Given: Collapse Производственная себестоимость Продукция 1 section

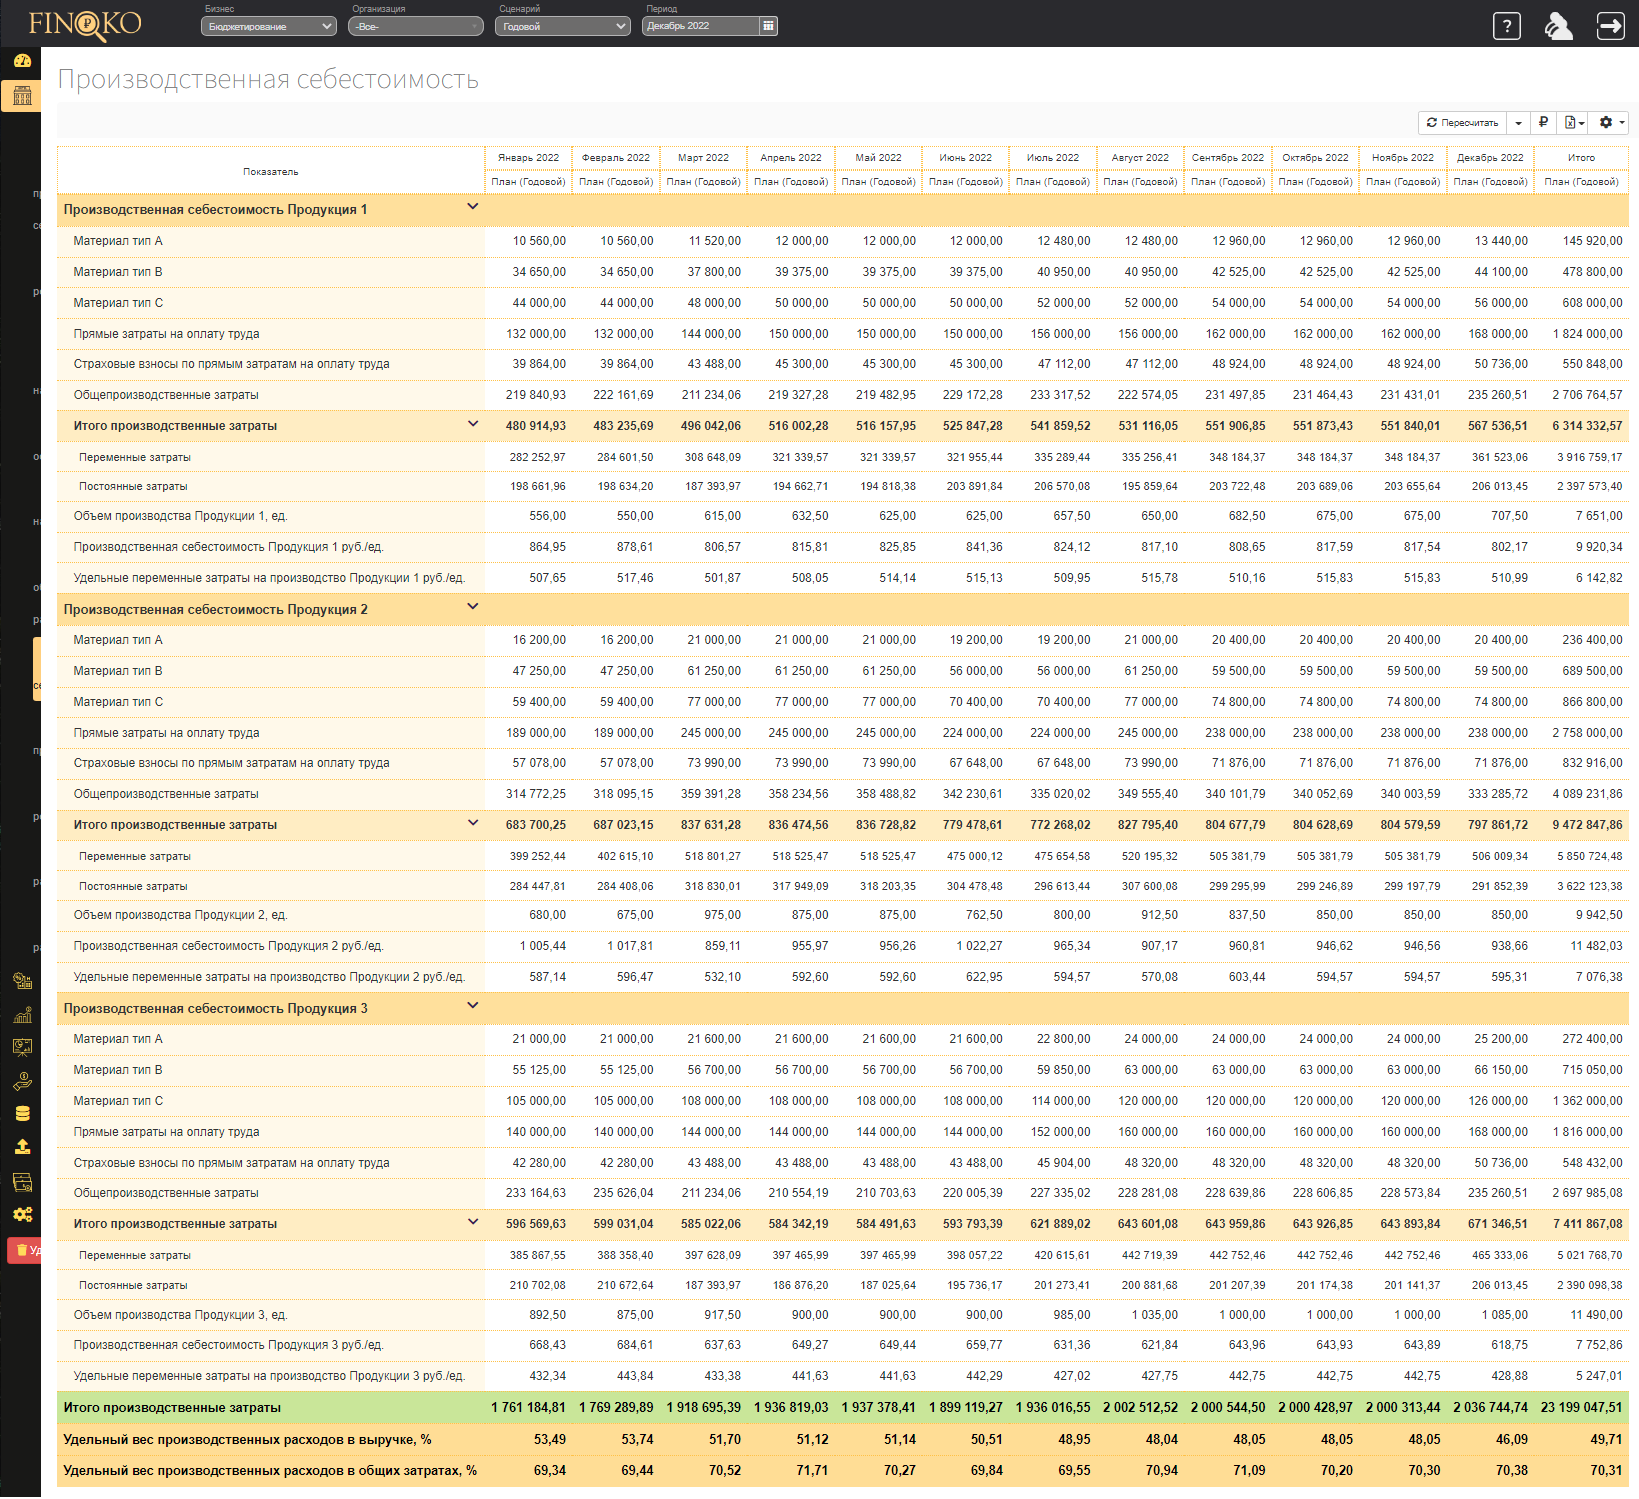Looking at the screenshot, I should pyautogui.click(x=473, y=207).
